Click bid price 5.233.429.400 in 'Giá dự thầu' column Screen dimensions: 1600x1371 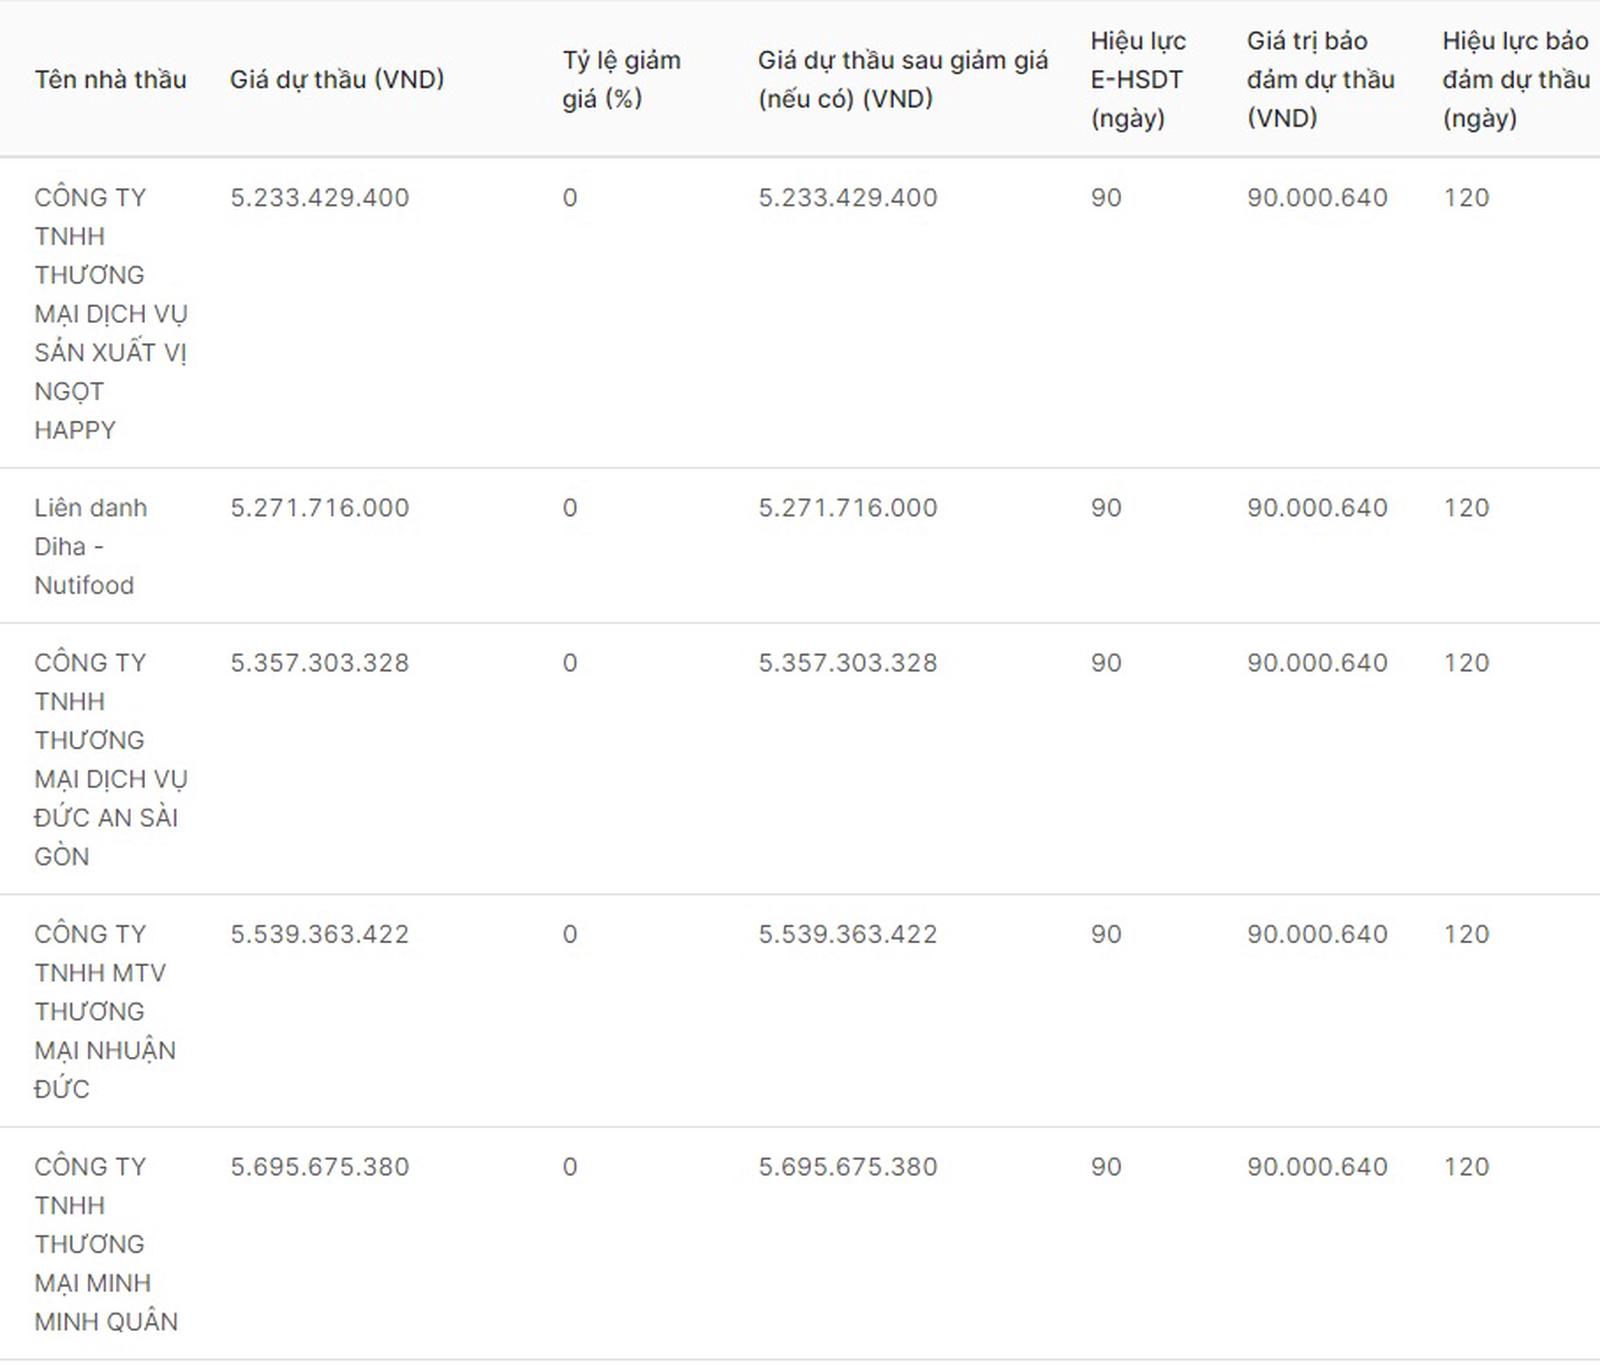pos(320,198)
